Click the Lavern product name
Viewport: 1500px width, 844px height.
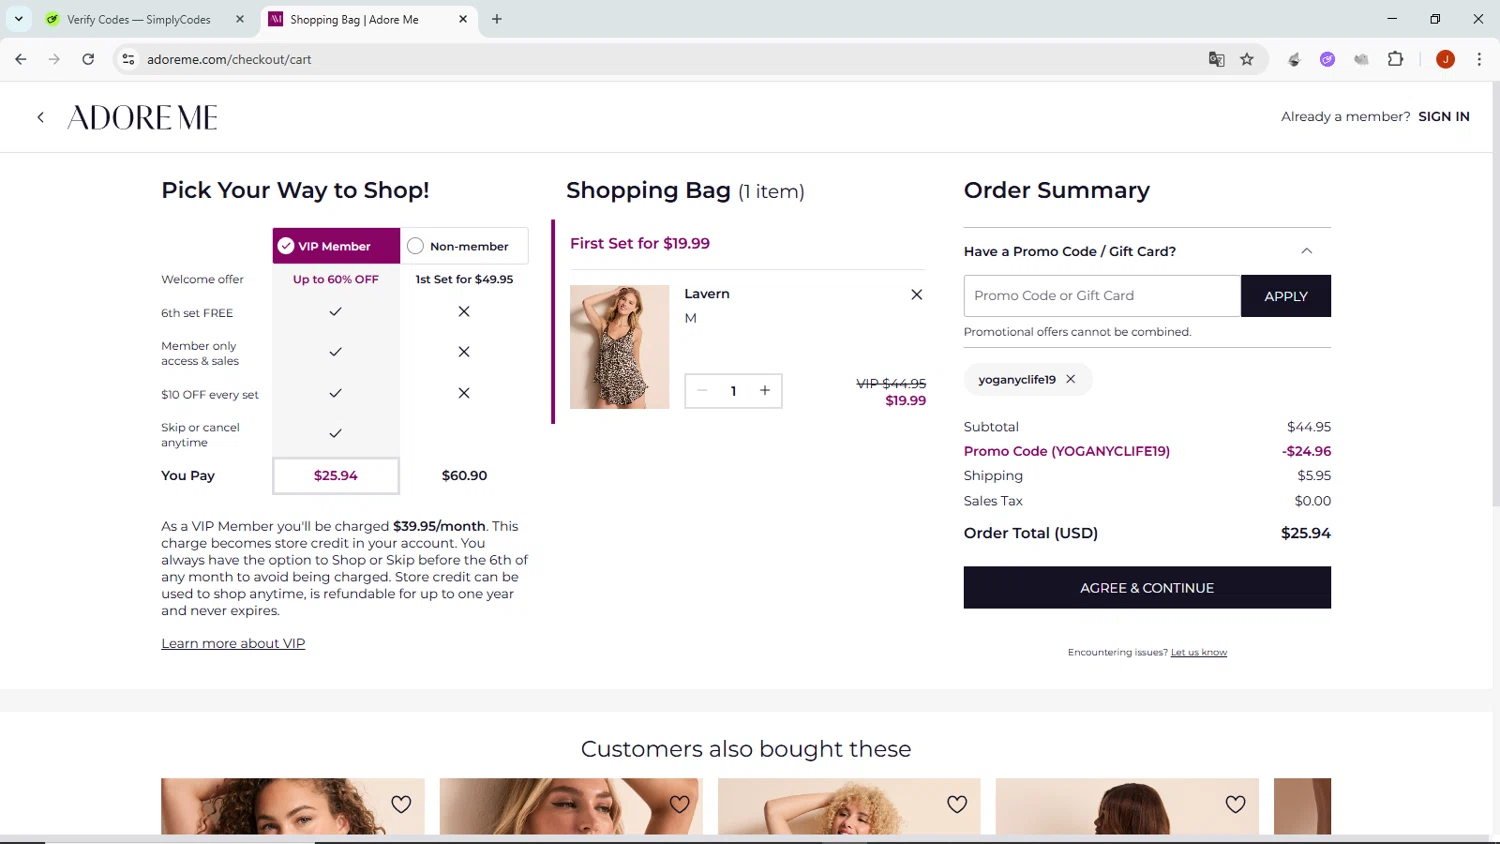(707, 294)
